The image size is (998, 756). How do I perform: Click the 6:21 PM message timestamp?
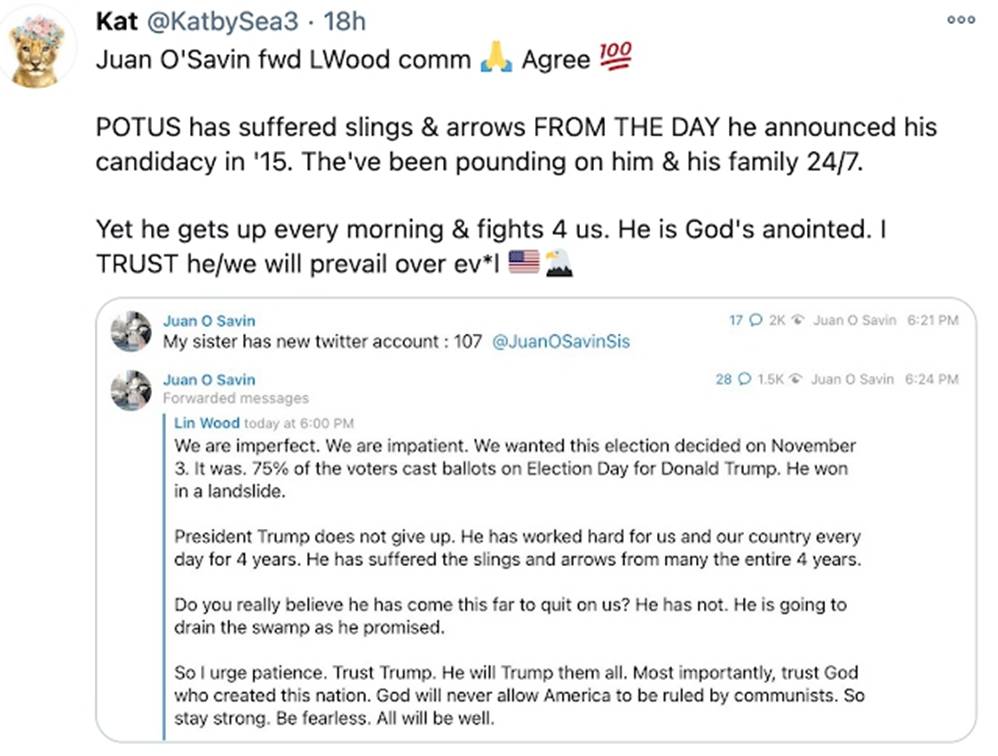pos(933,321)
